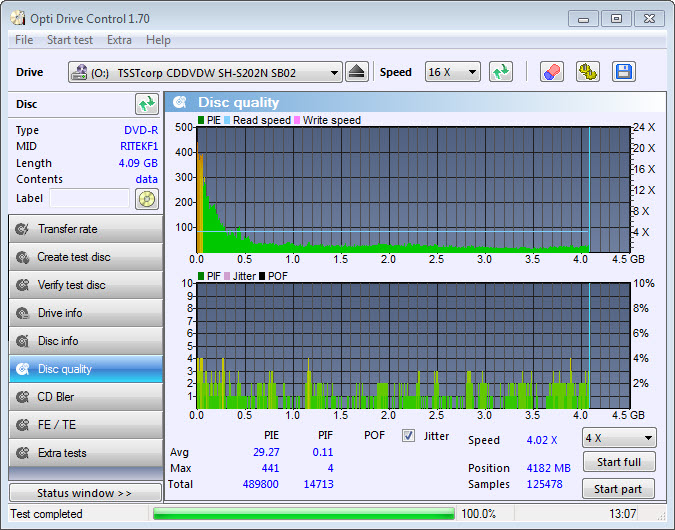
Task: Click the Disc quality header disc icon
Action: coord(180,102)
